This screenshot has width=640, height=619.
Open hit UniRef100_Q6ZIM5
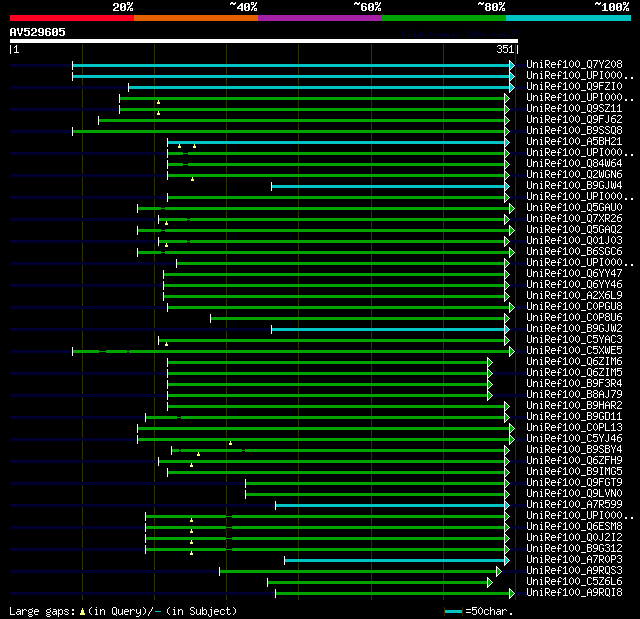click(x=574, y=373)
